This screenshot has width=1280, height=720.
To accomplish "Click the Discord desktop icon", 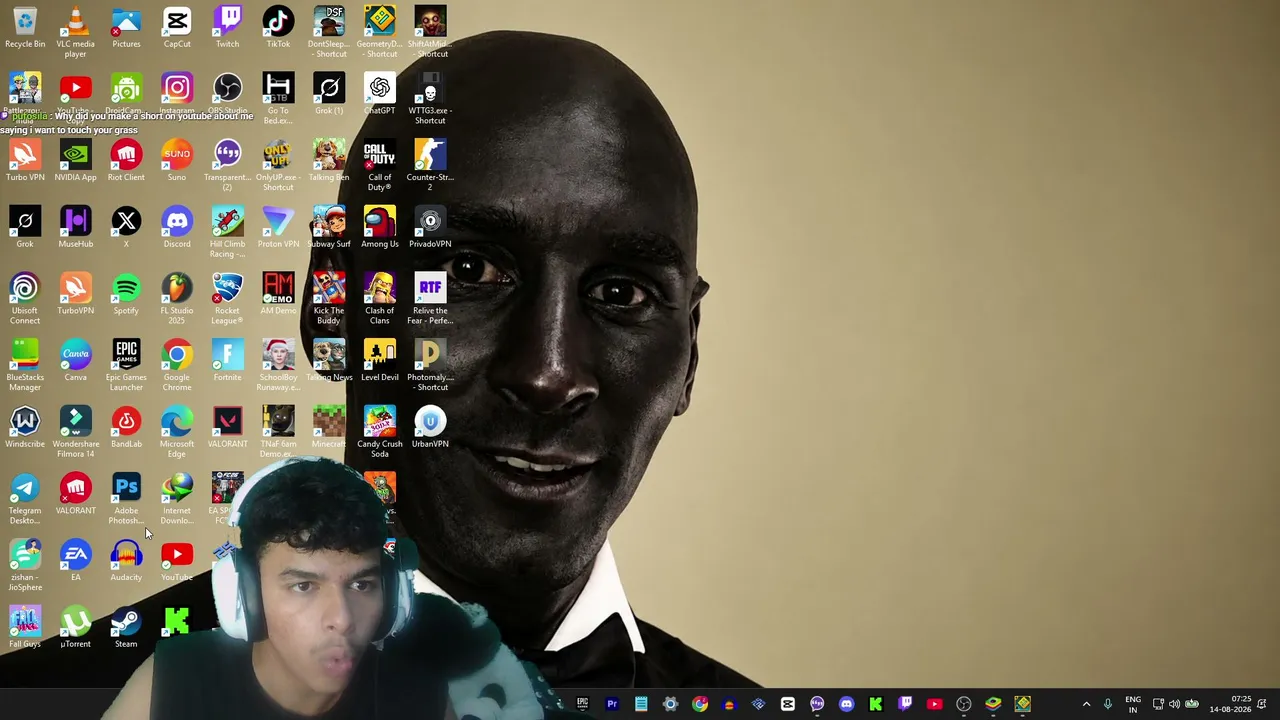I will pyautogui.click(x=177, y=227).
